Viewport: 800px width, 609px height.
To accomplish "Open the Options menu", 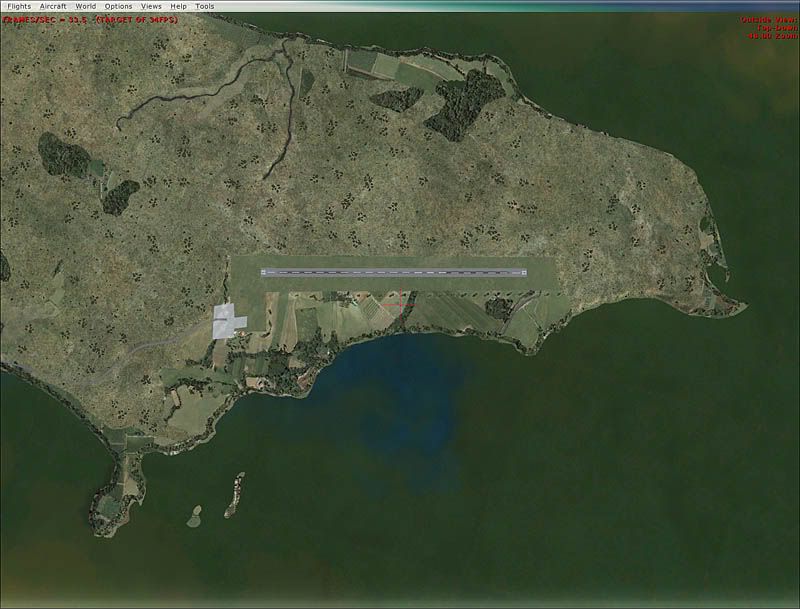I will pyautogui.click(x=118, y=6).
